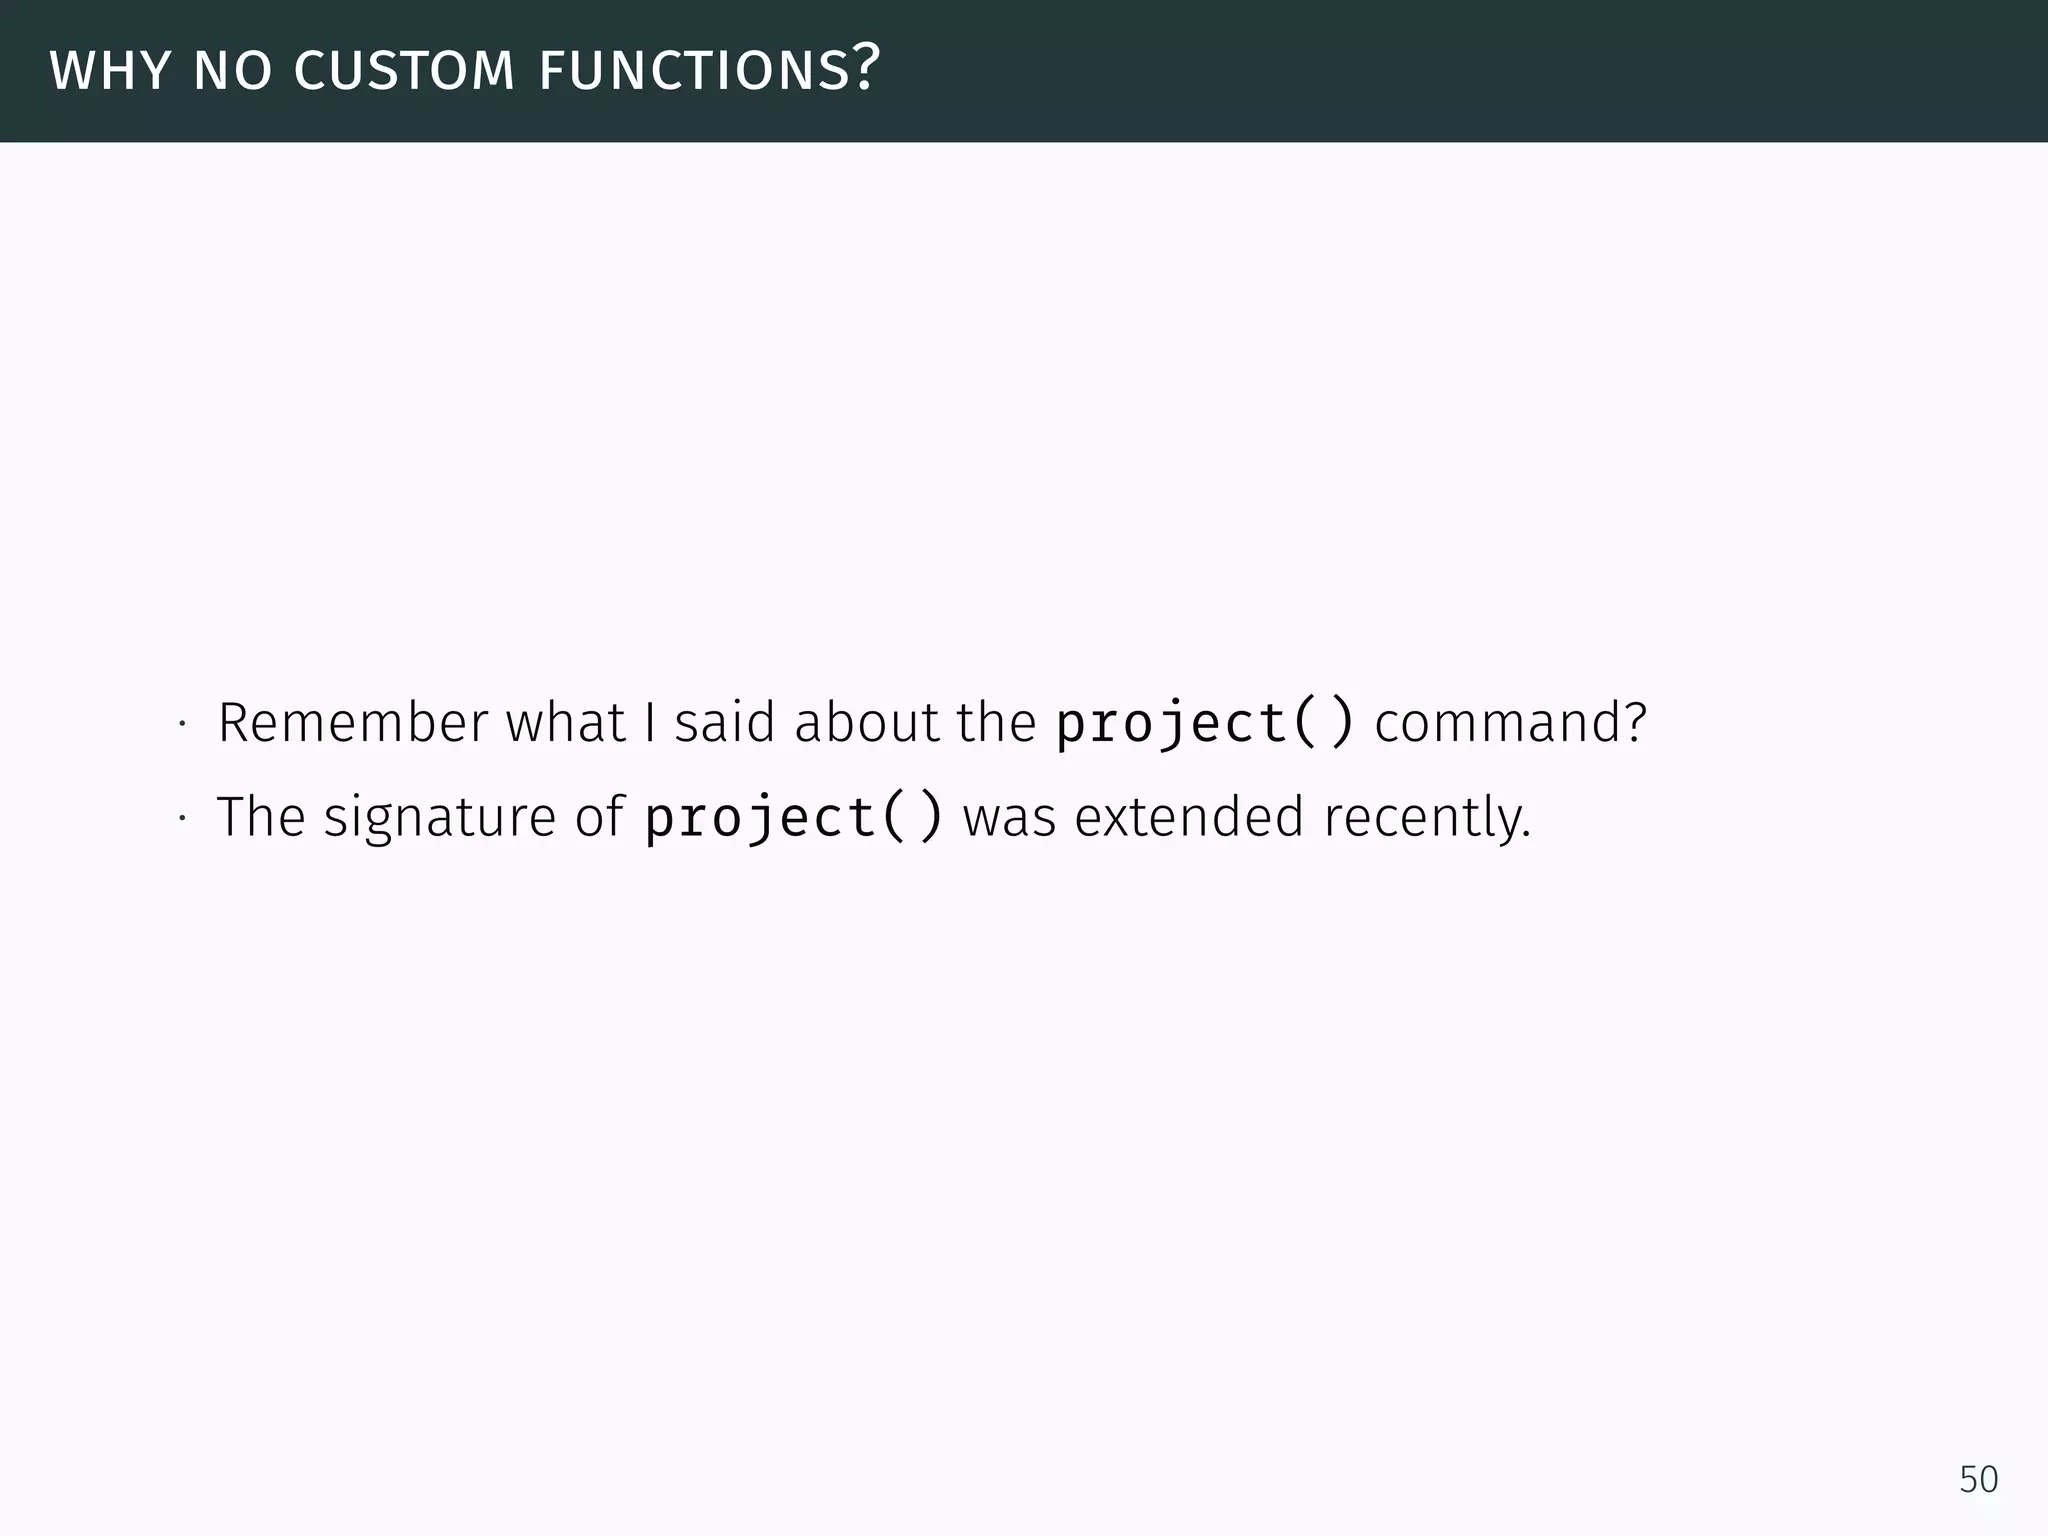The image size is (2048, 1536).
Task: Click the word "said" in first bullet
Action: pyautogui.click(x=724, y=722)
